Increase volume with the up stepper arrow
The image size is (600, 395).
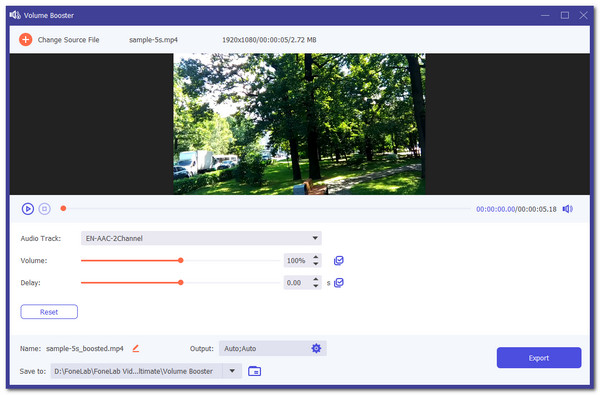pos(316,257)
